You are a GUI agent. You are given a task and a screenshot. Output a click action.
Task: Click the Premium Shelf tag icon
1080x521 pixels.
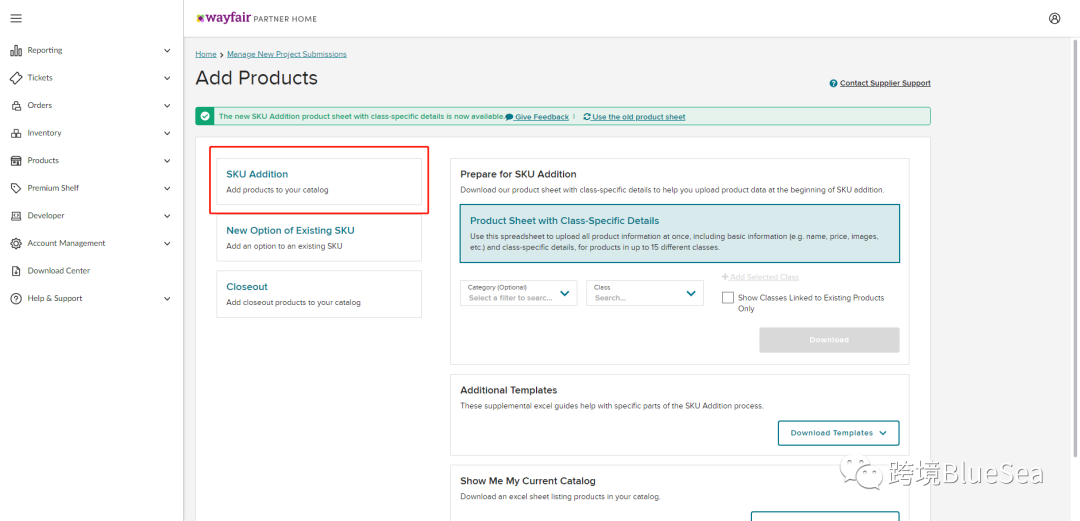[x=16, y=188]
